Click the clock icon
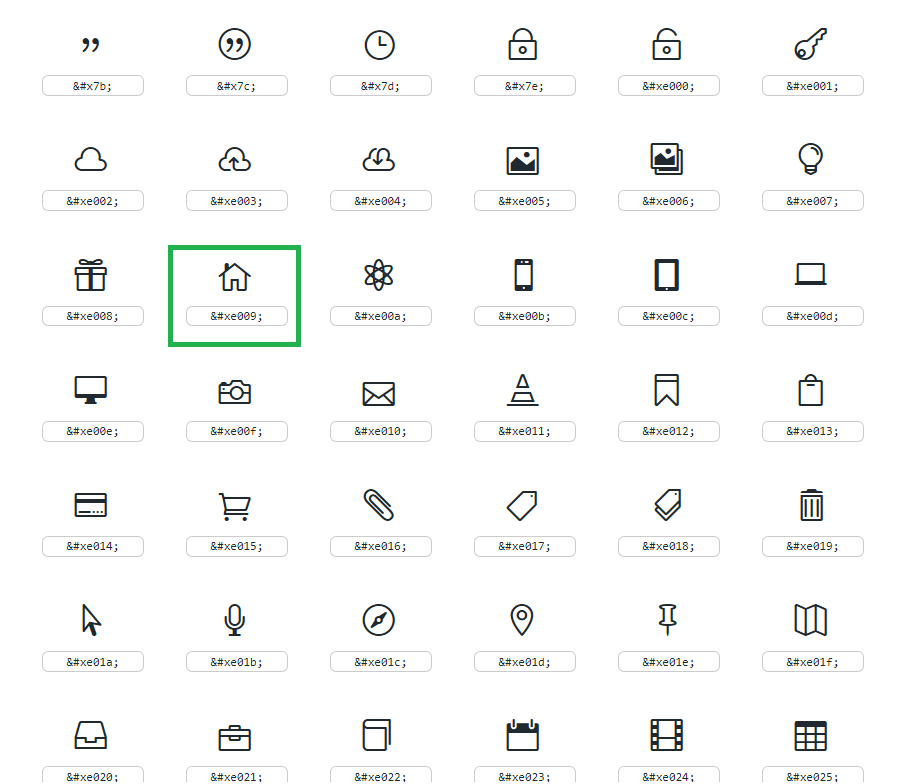This screenshot has width=912, height=784. 379,45
